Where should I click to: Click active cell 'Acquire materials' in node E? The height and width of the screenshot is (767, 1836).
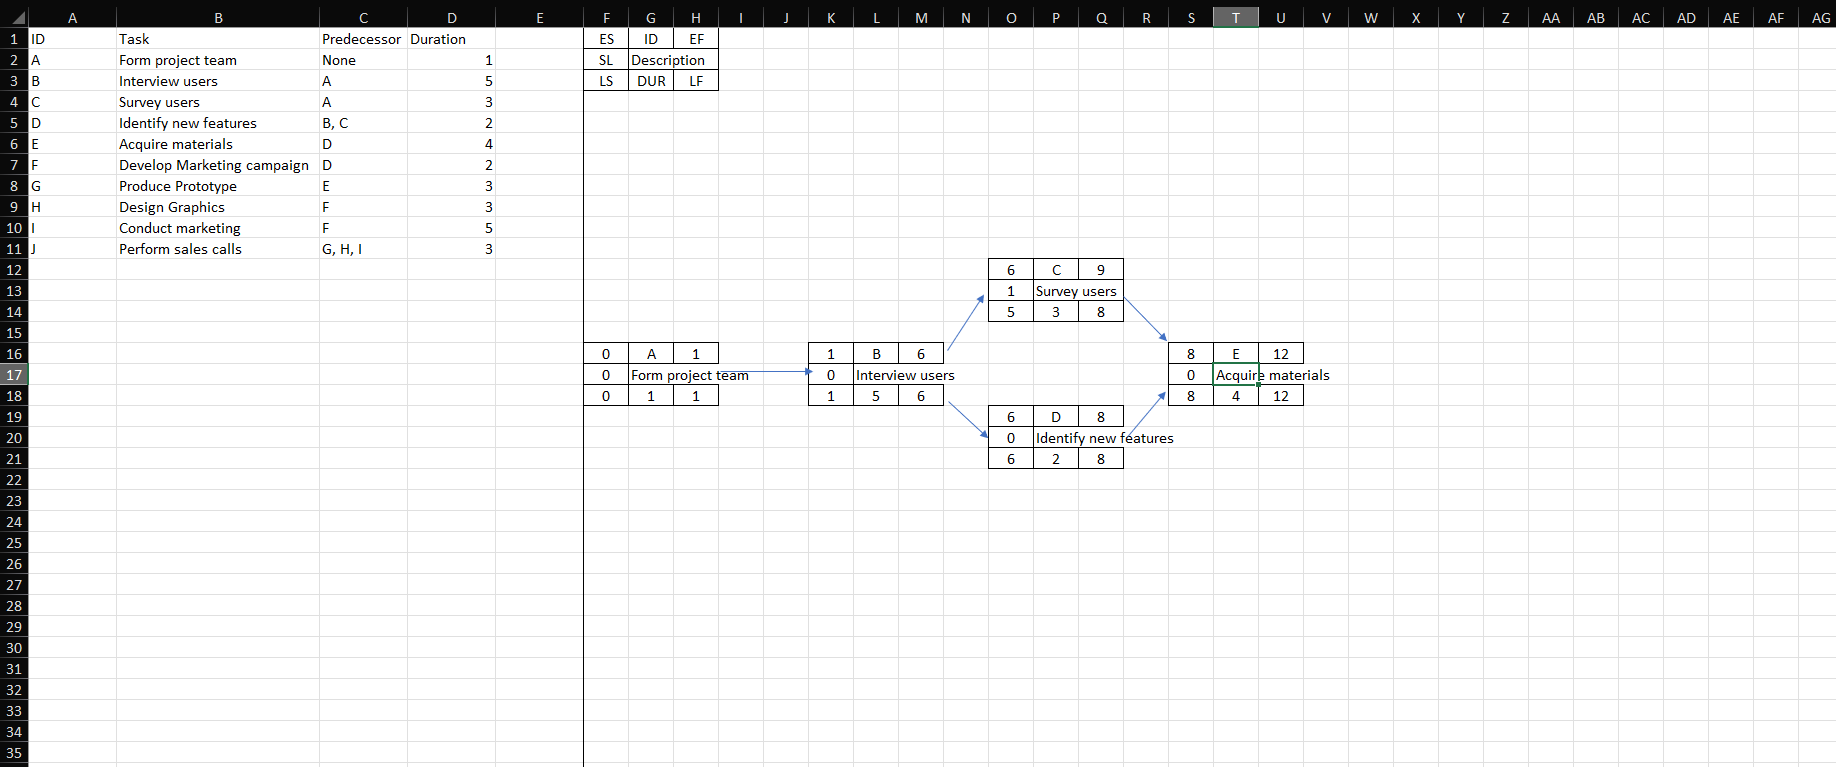click(x=1236, y=375)
